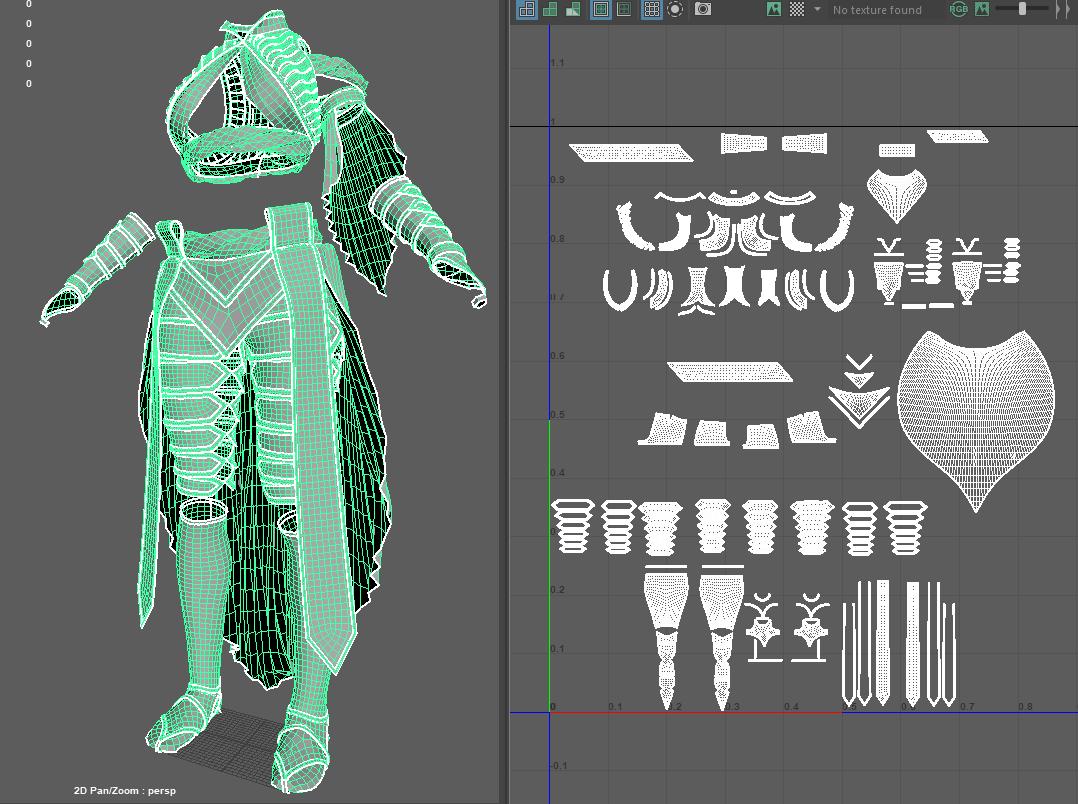Toggle the UV editor grid display
Image resolution: width=1078 pixels, height=804 pixels.
coord(651,9)
